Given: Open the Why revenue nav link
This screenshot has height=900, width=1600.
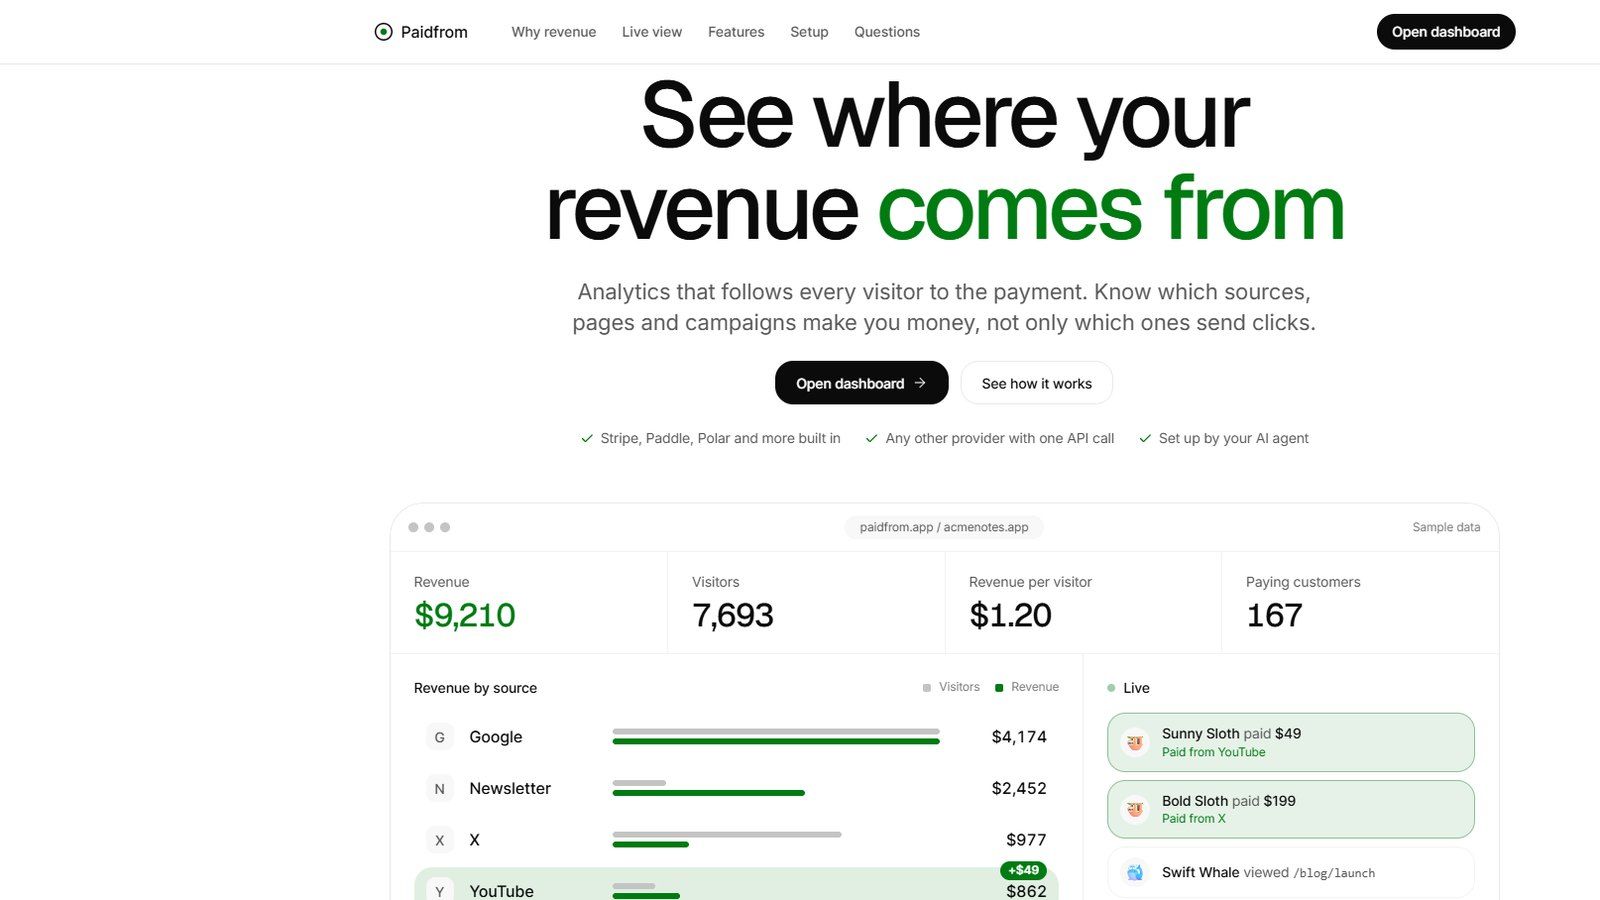Looking at the screenshot, I should tap(554, 32).
